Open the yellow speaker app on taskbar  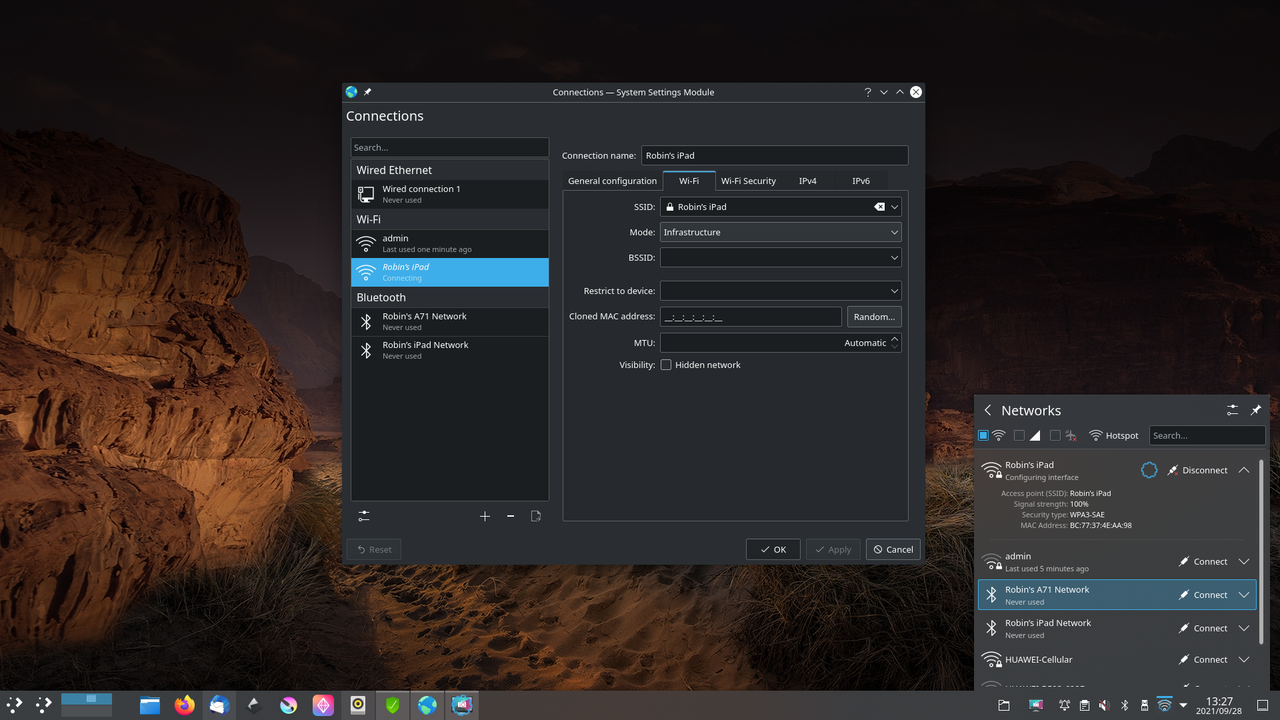[358, 705]
